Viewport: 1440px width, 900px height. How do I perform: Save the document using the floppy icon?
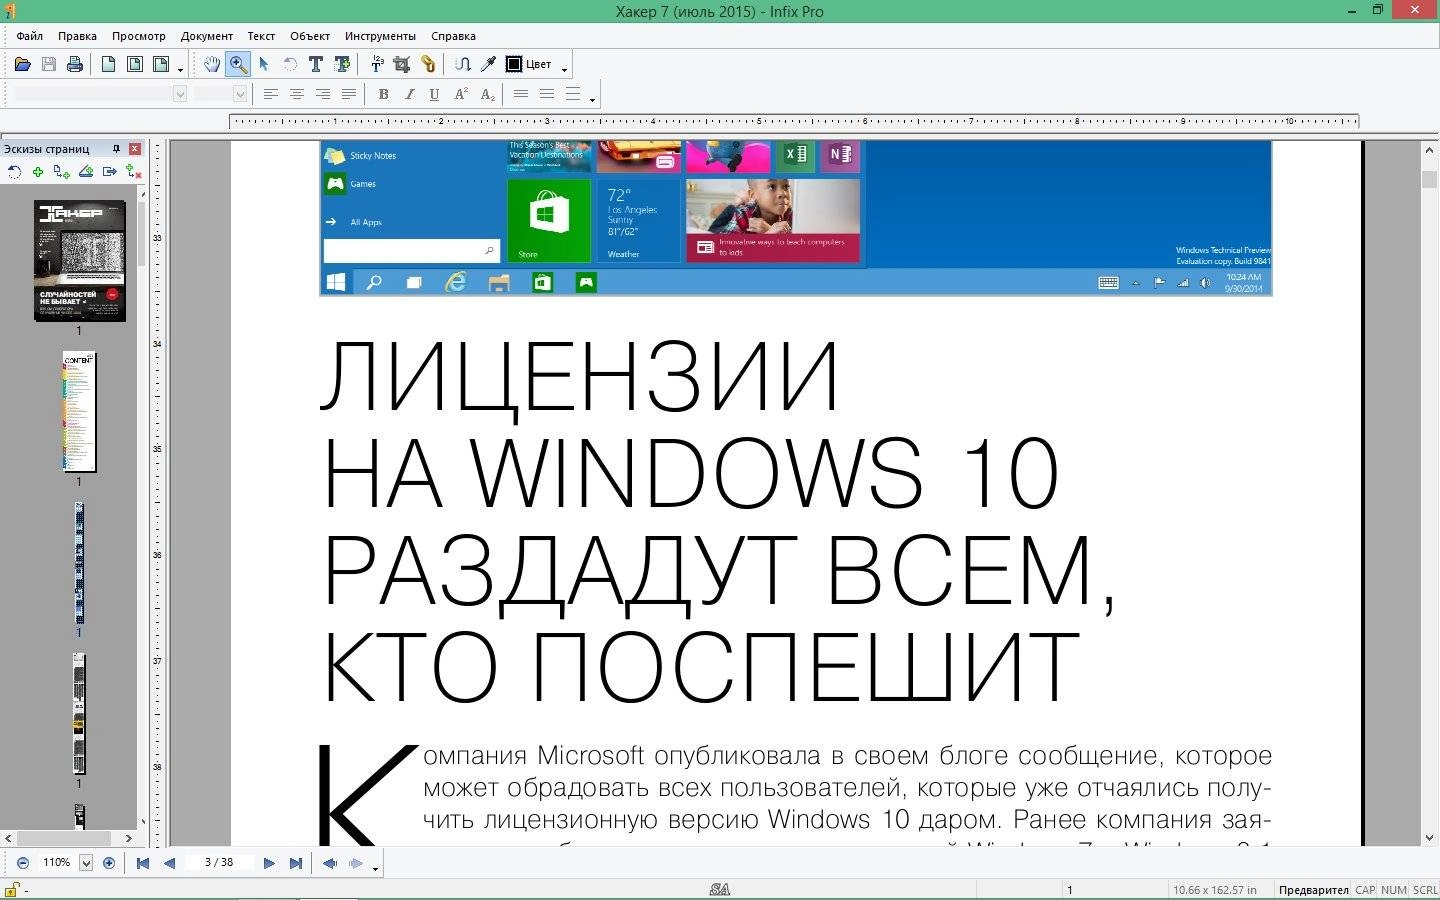(48, 65)
